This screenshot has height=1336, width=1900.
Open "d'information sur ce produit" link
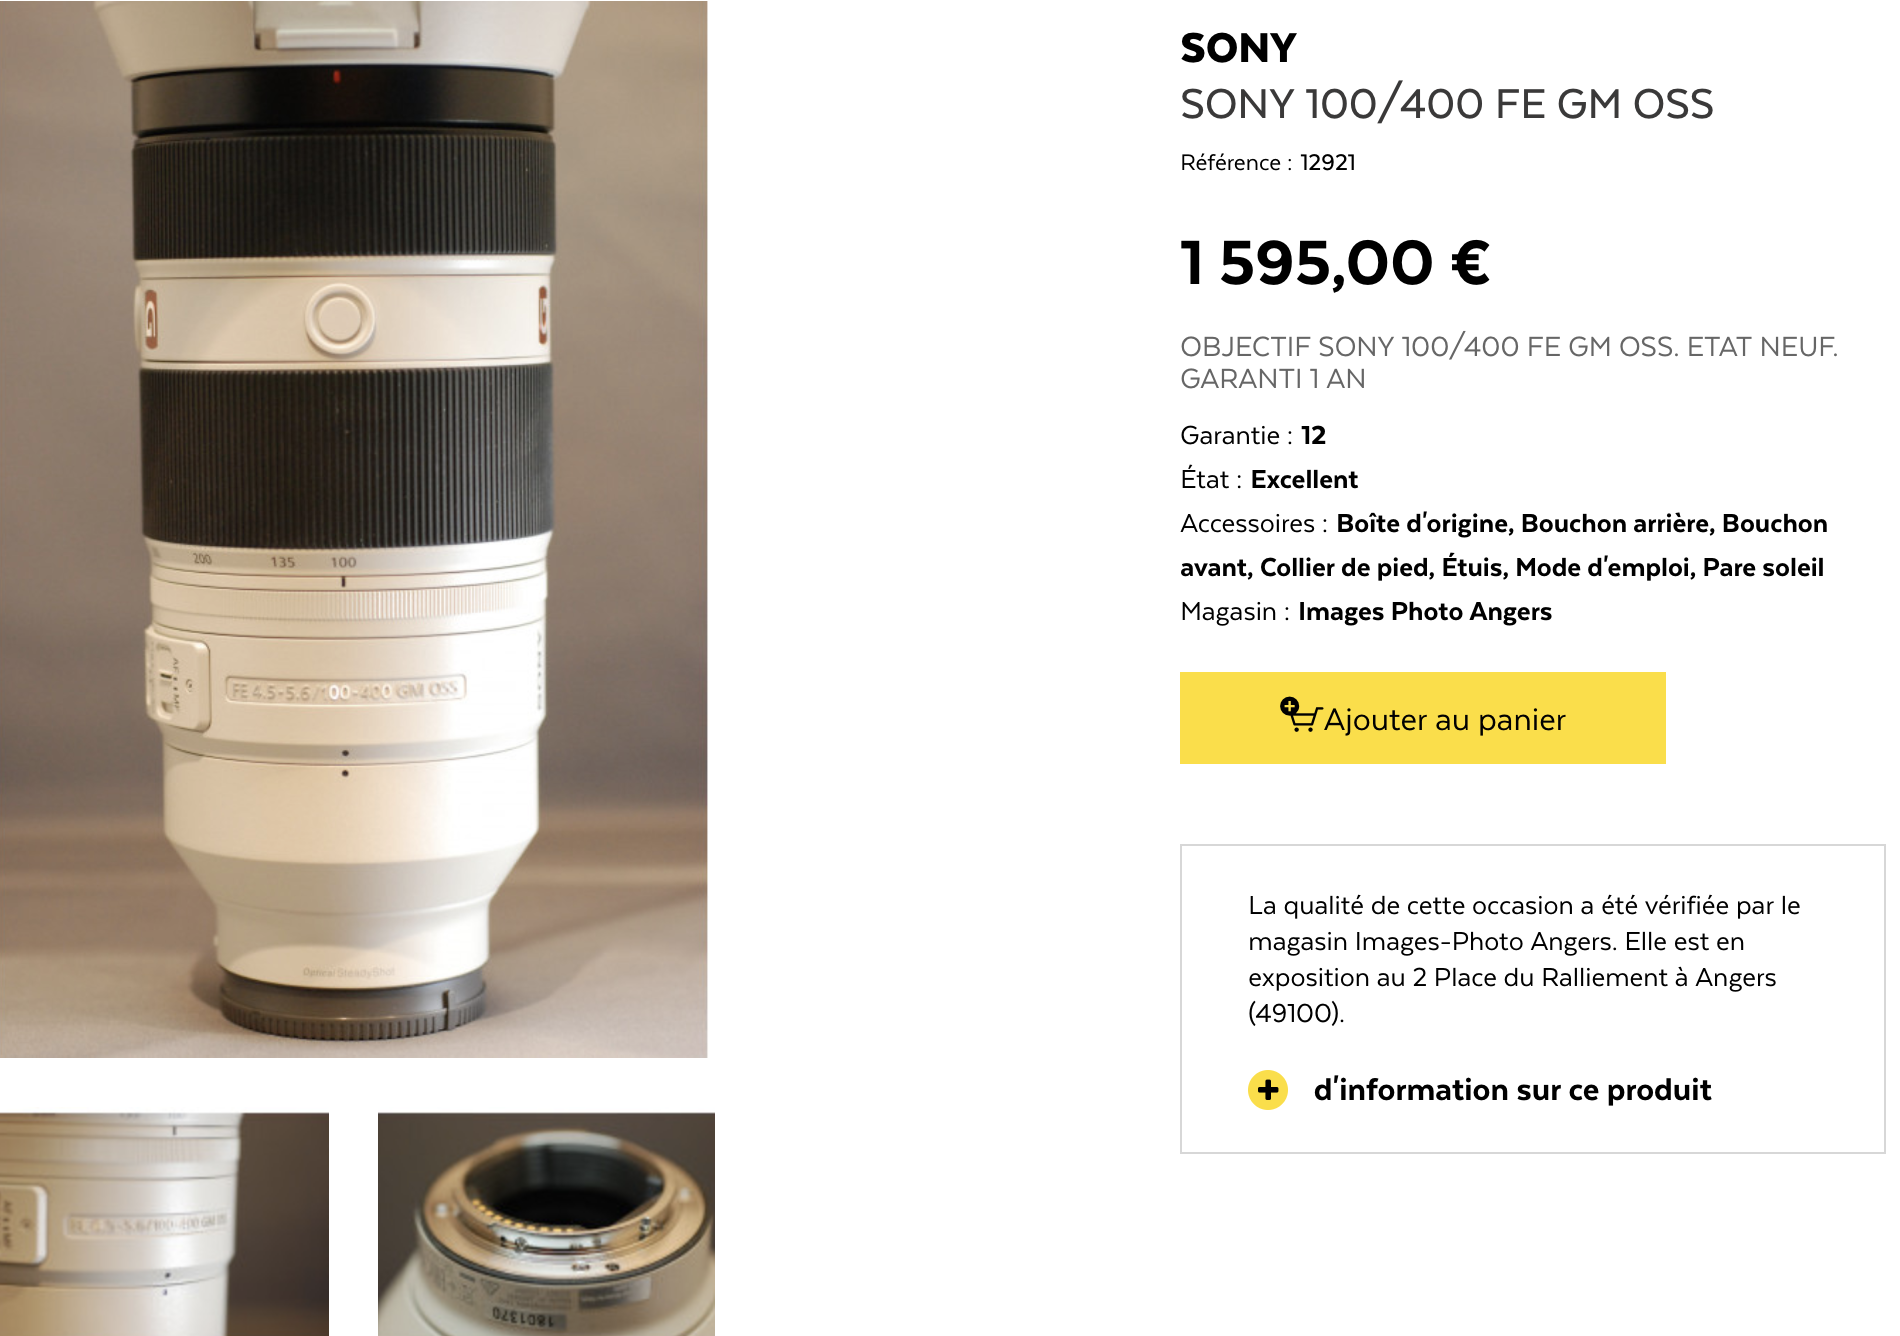1511,1089
